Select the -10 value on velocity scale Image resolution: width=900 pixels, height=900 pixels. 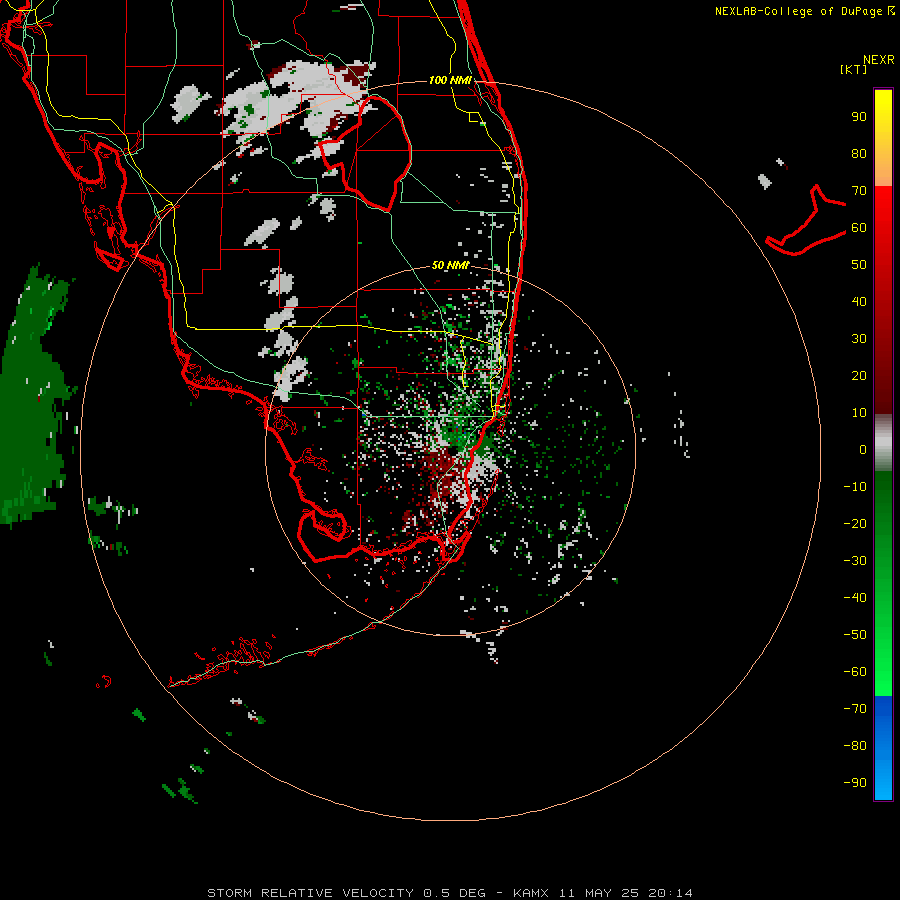tap(855, 487)
